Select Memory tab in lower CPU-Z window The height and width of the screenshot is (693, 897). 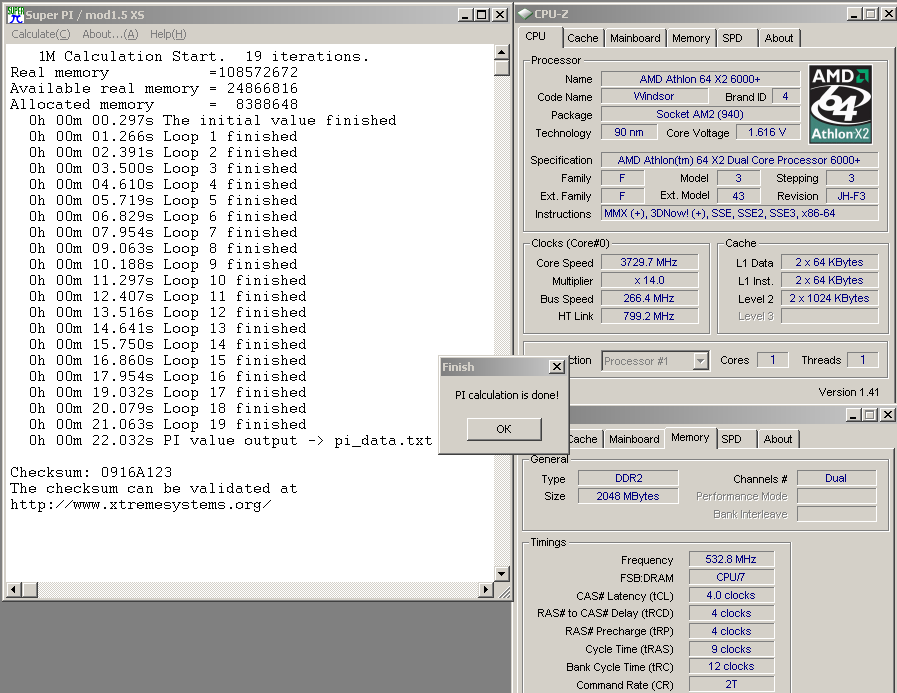tap(690, 438)
